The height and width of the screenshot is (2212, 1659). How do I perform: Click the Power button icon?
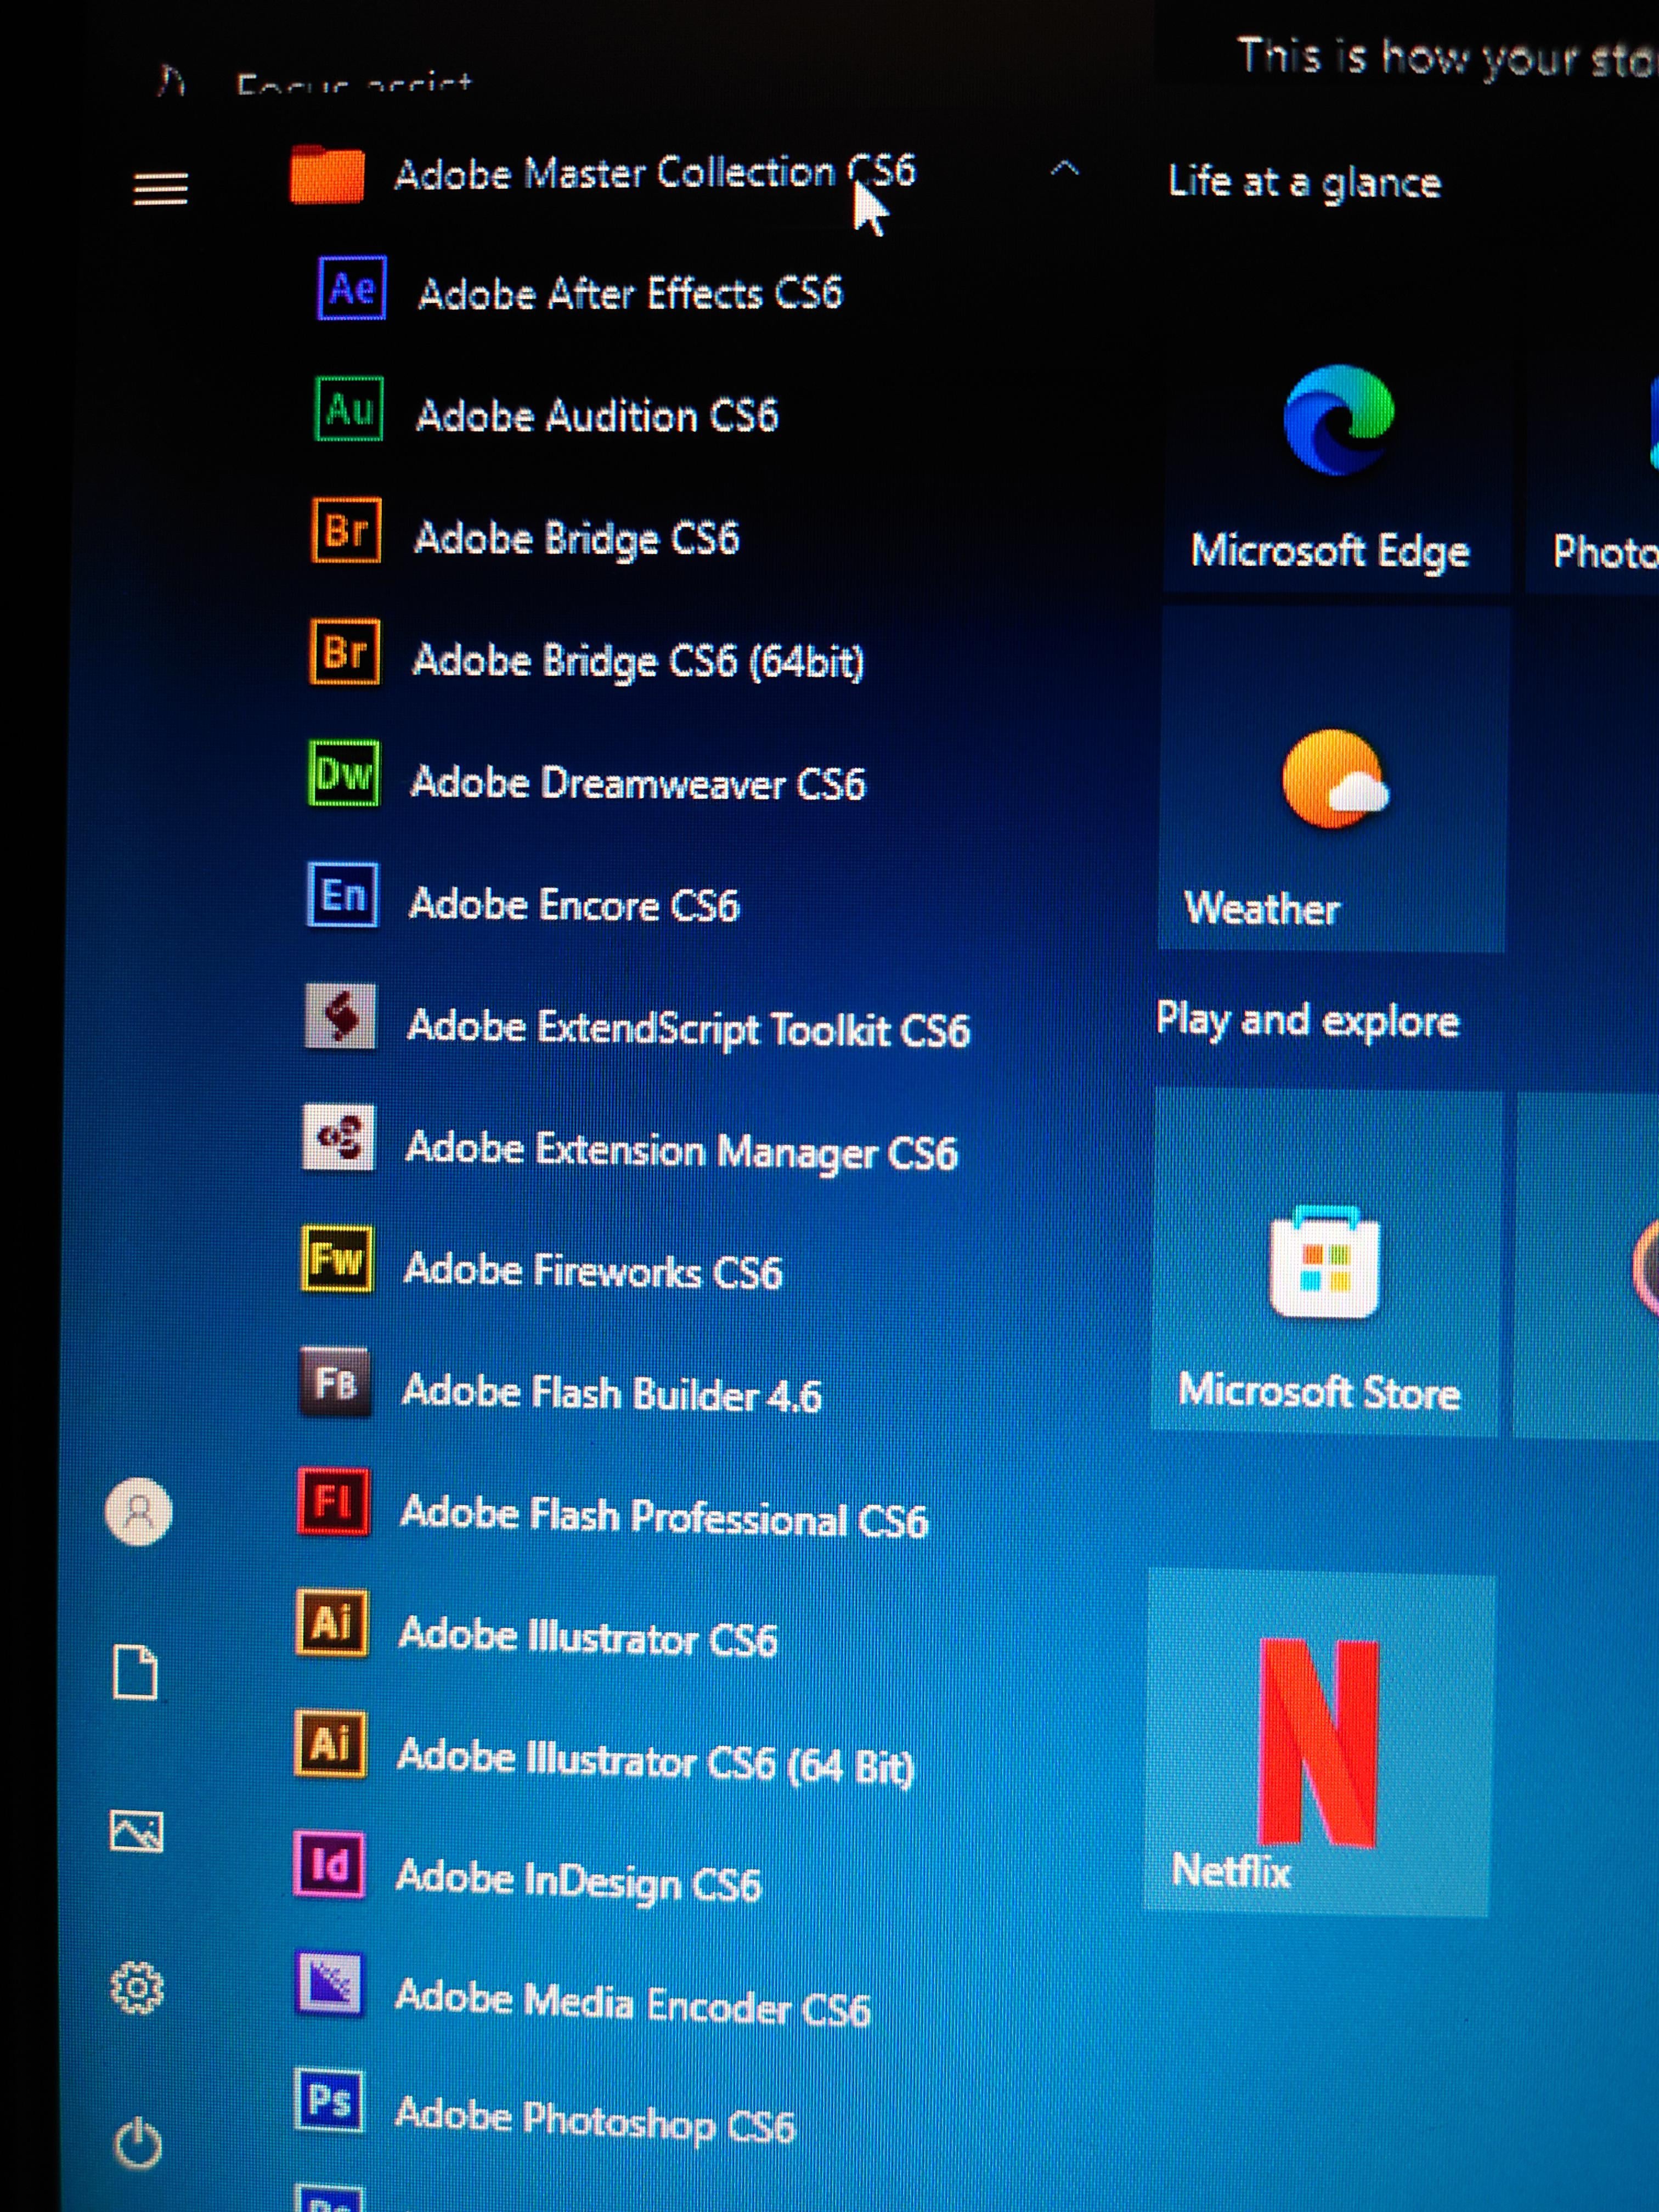(138, 2144)
